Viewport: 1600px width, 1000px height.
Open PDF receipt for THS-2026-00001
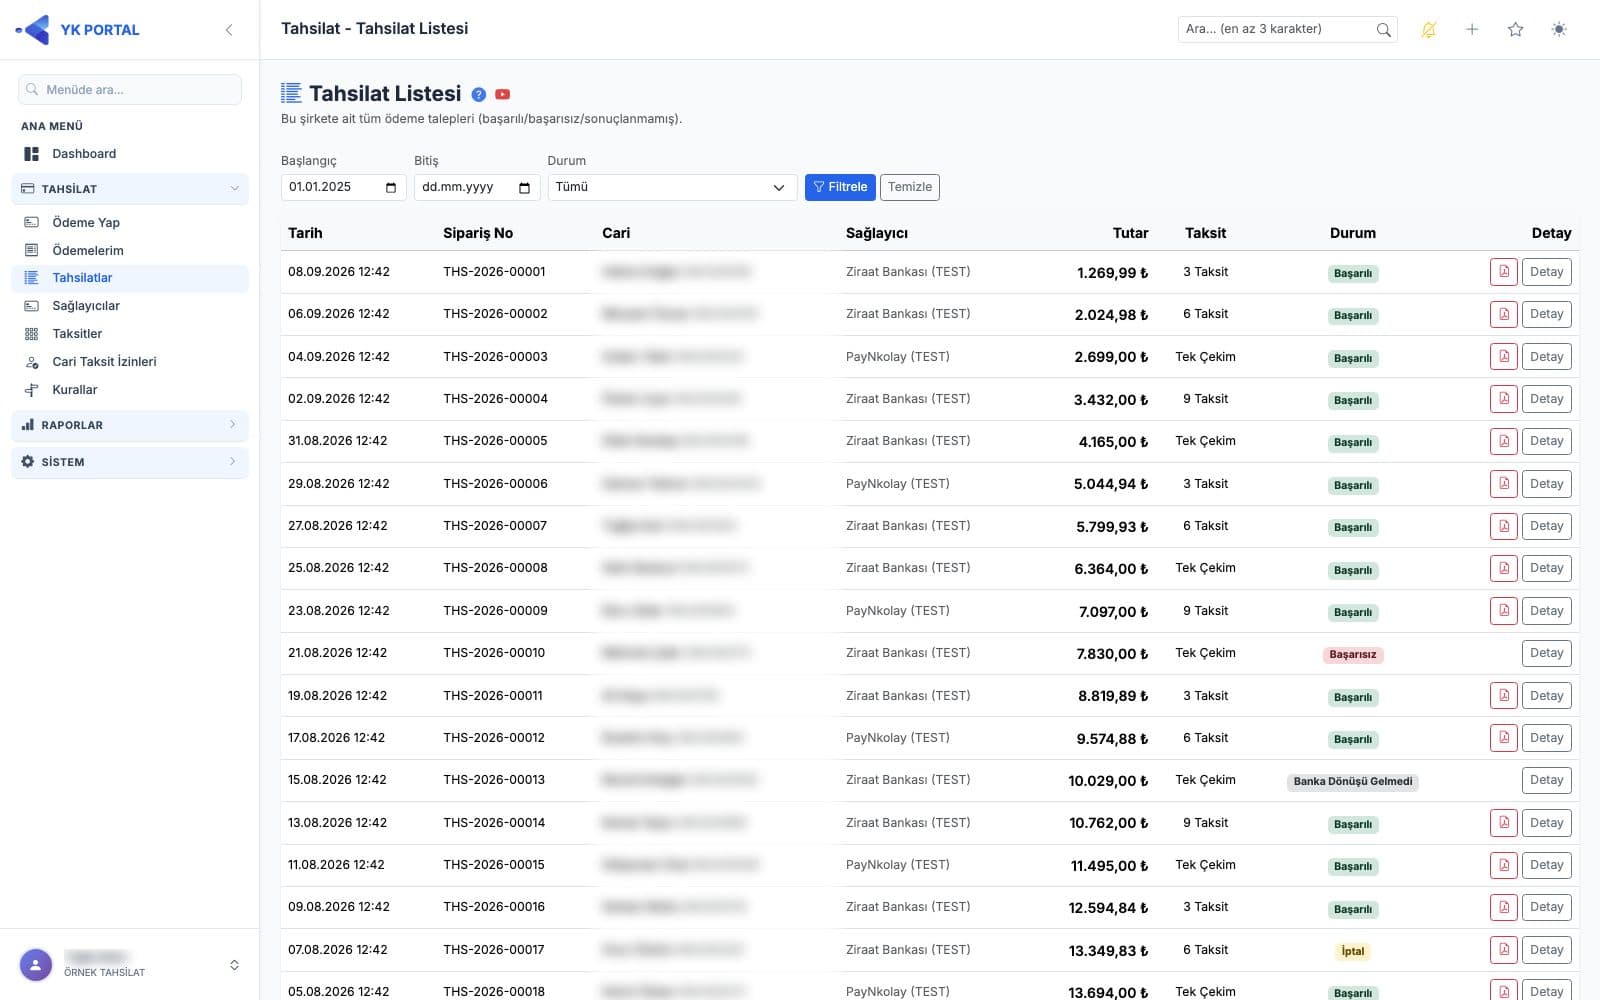pyautogui.click(x=1504, y=272)
